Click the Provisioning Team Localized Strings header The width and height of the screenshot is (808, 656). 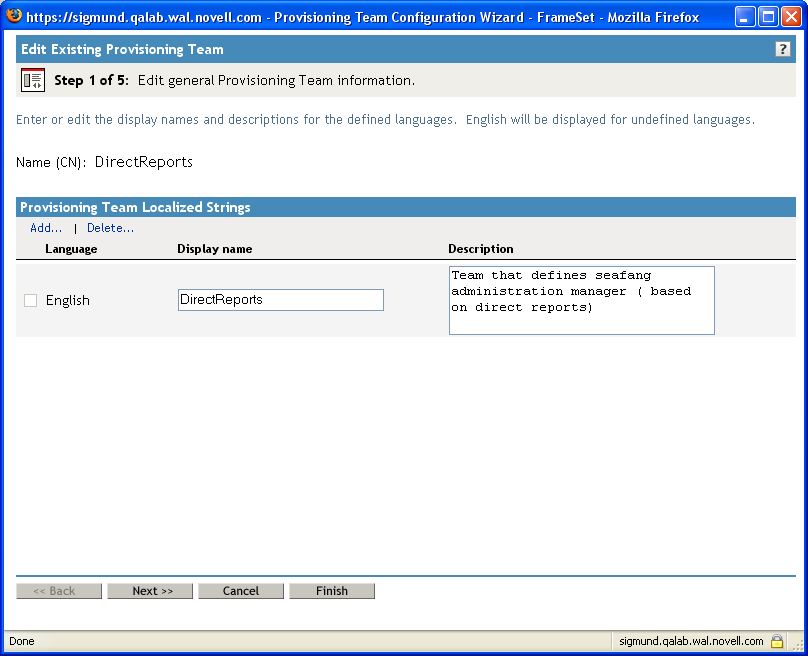pos(135,207)
